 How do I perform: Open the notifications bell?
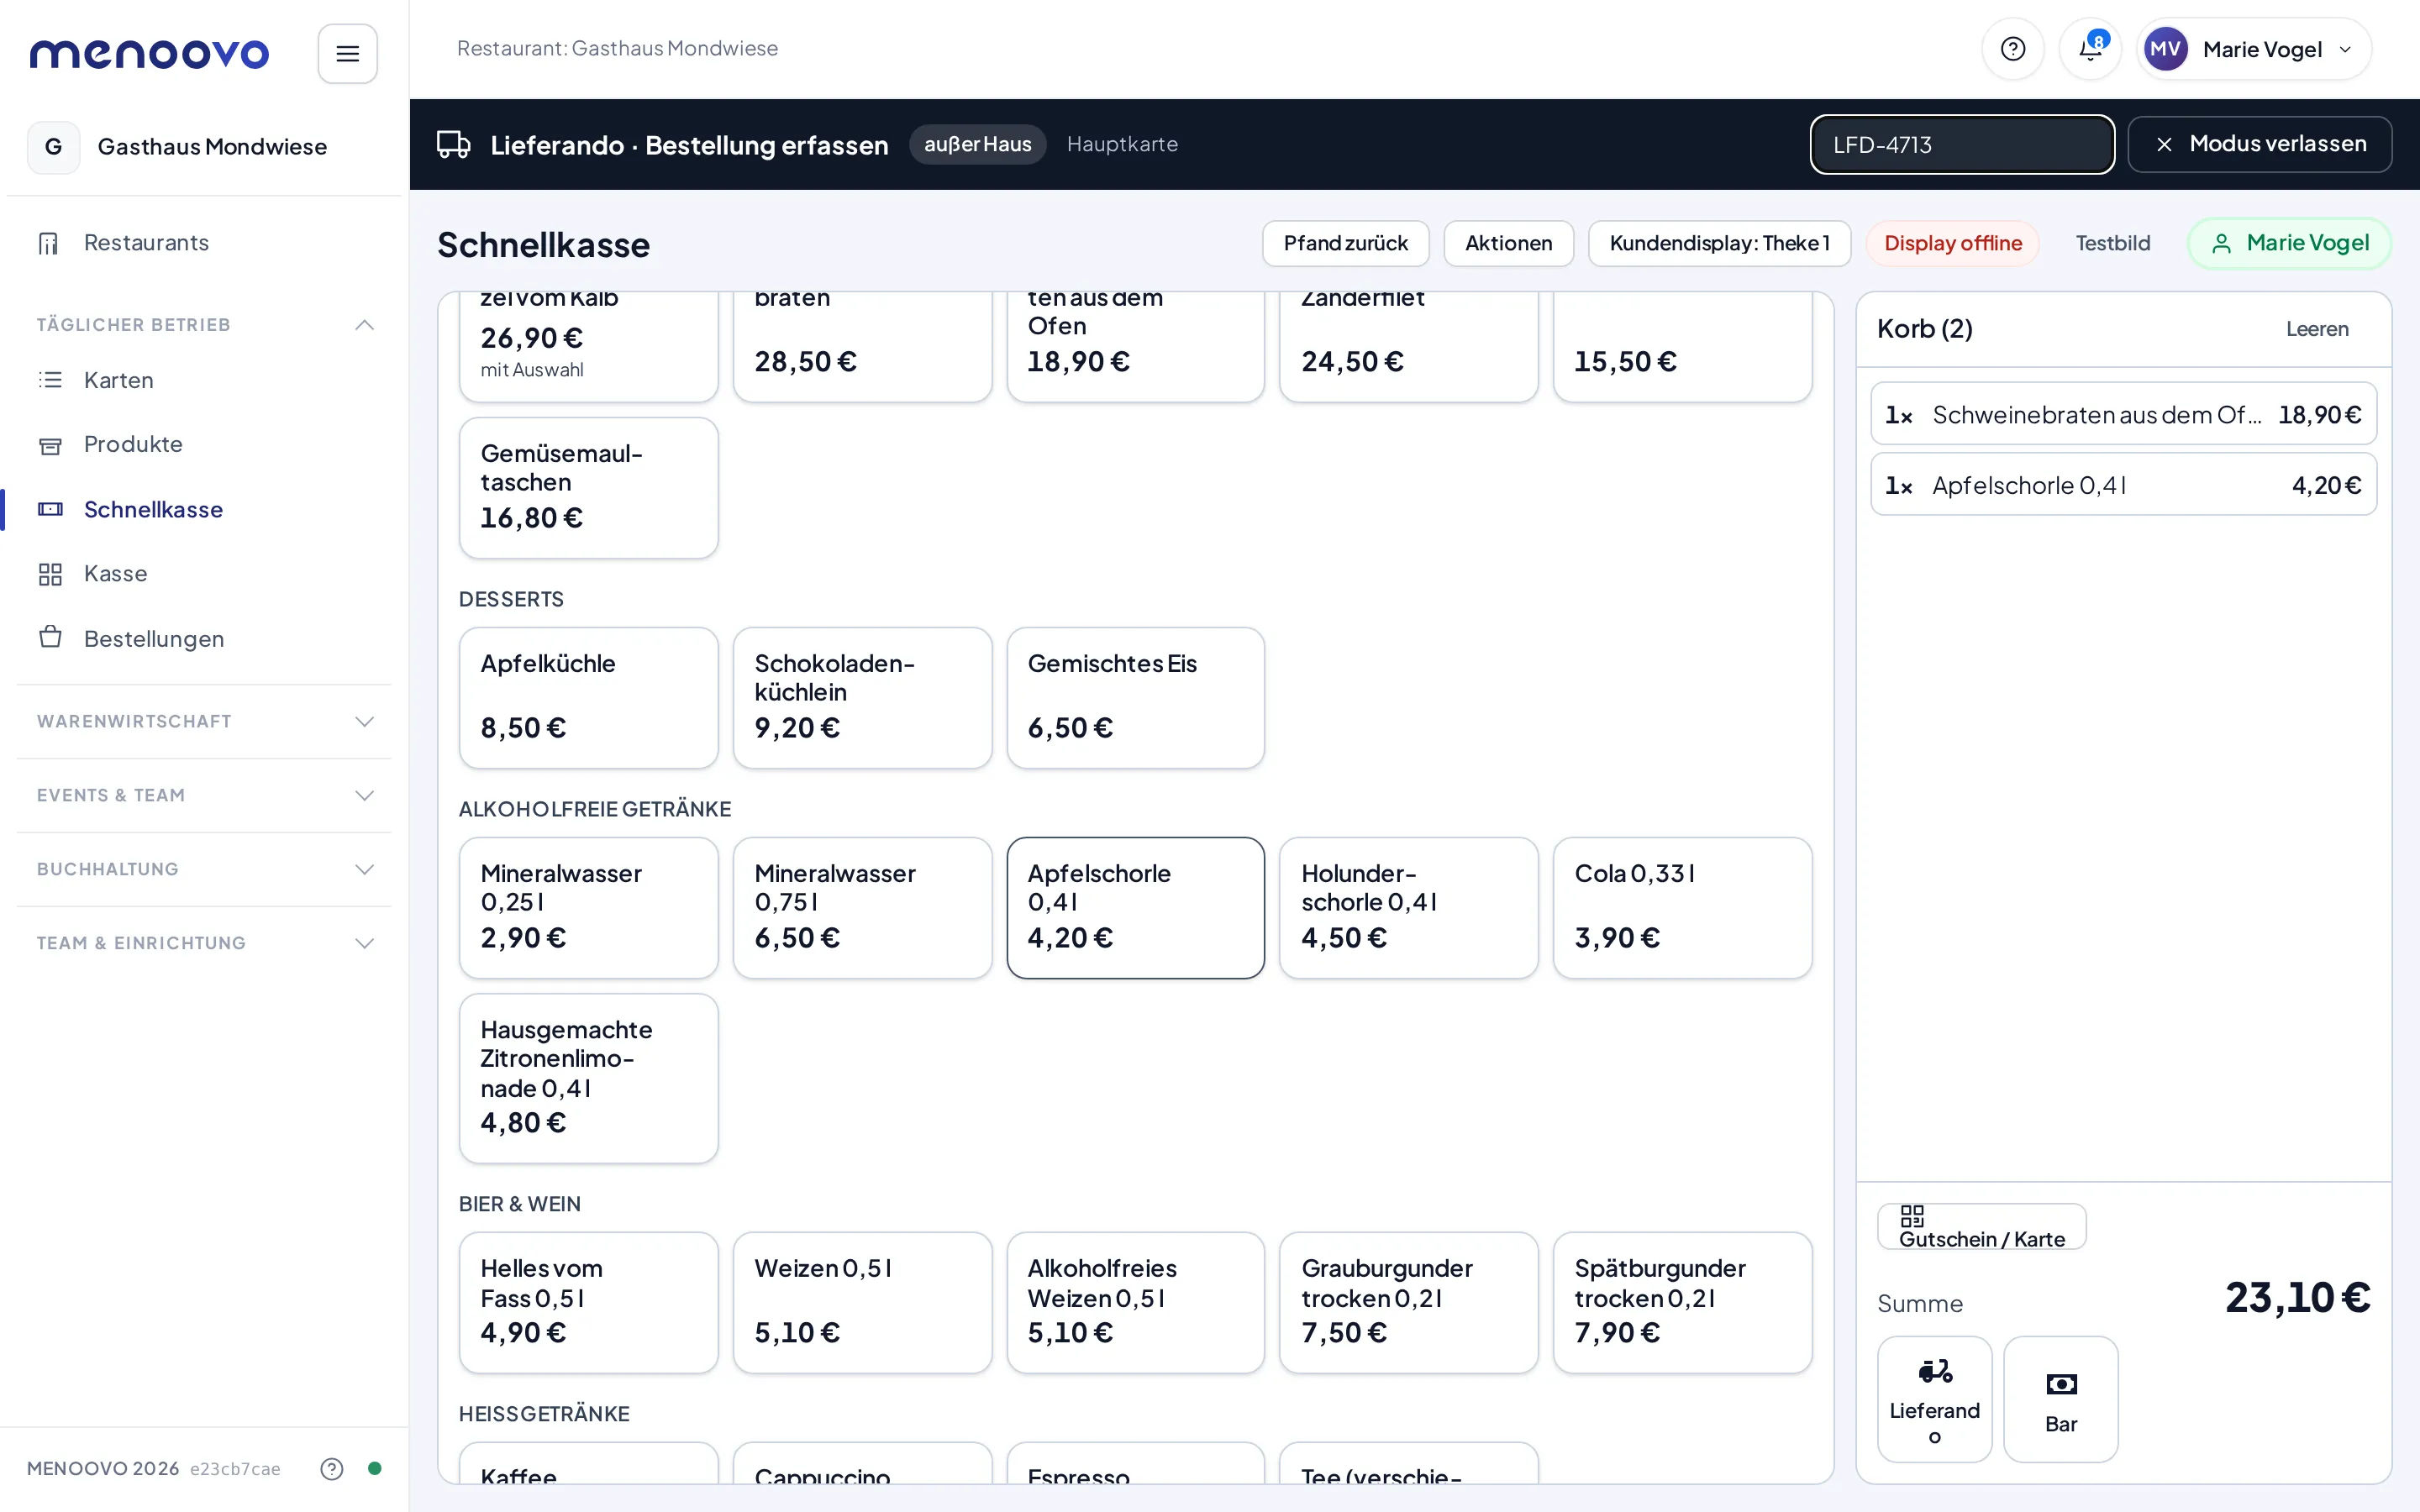(2090, 49)
